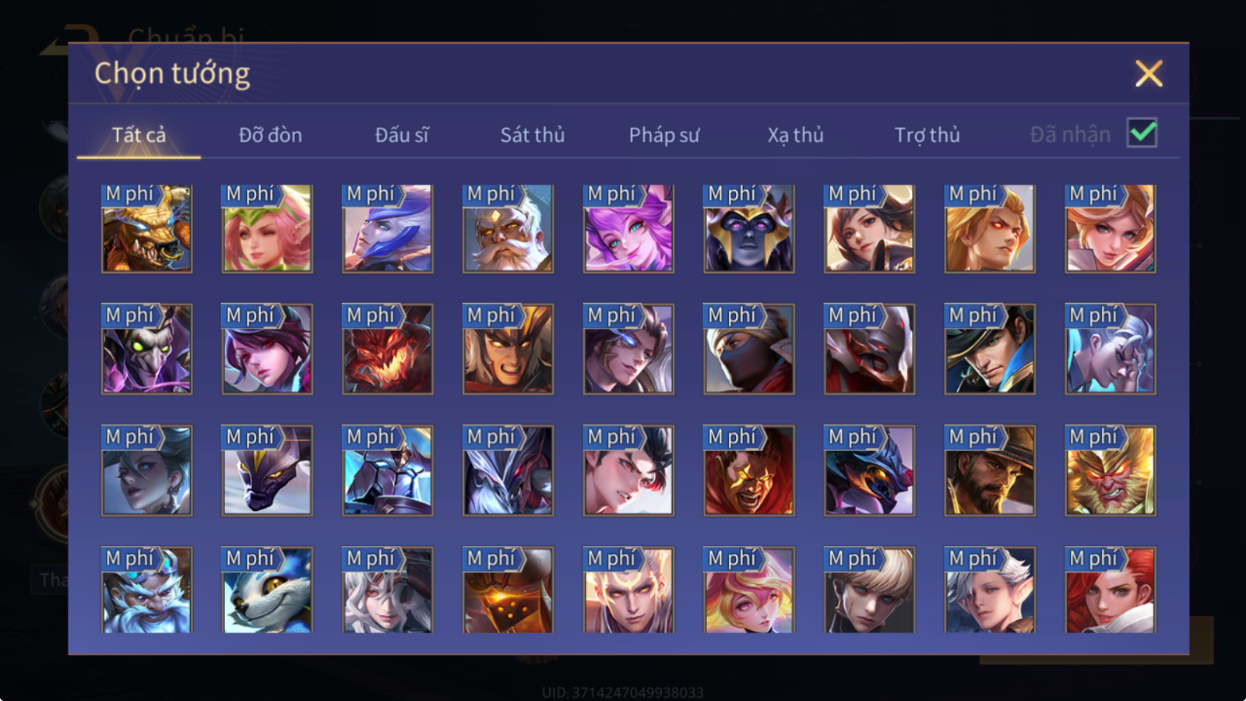Select the Tất cả tab
1246x701 pixels.
point(139,135)
